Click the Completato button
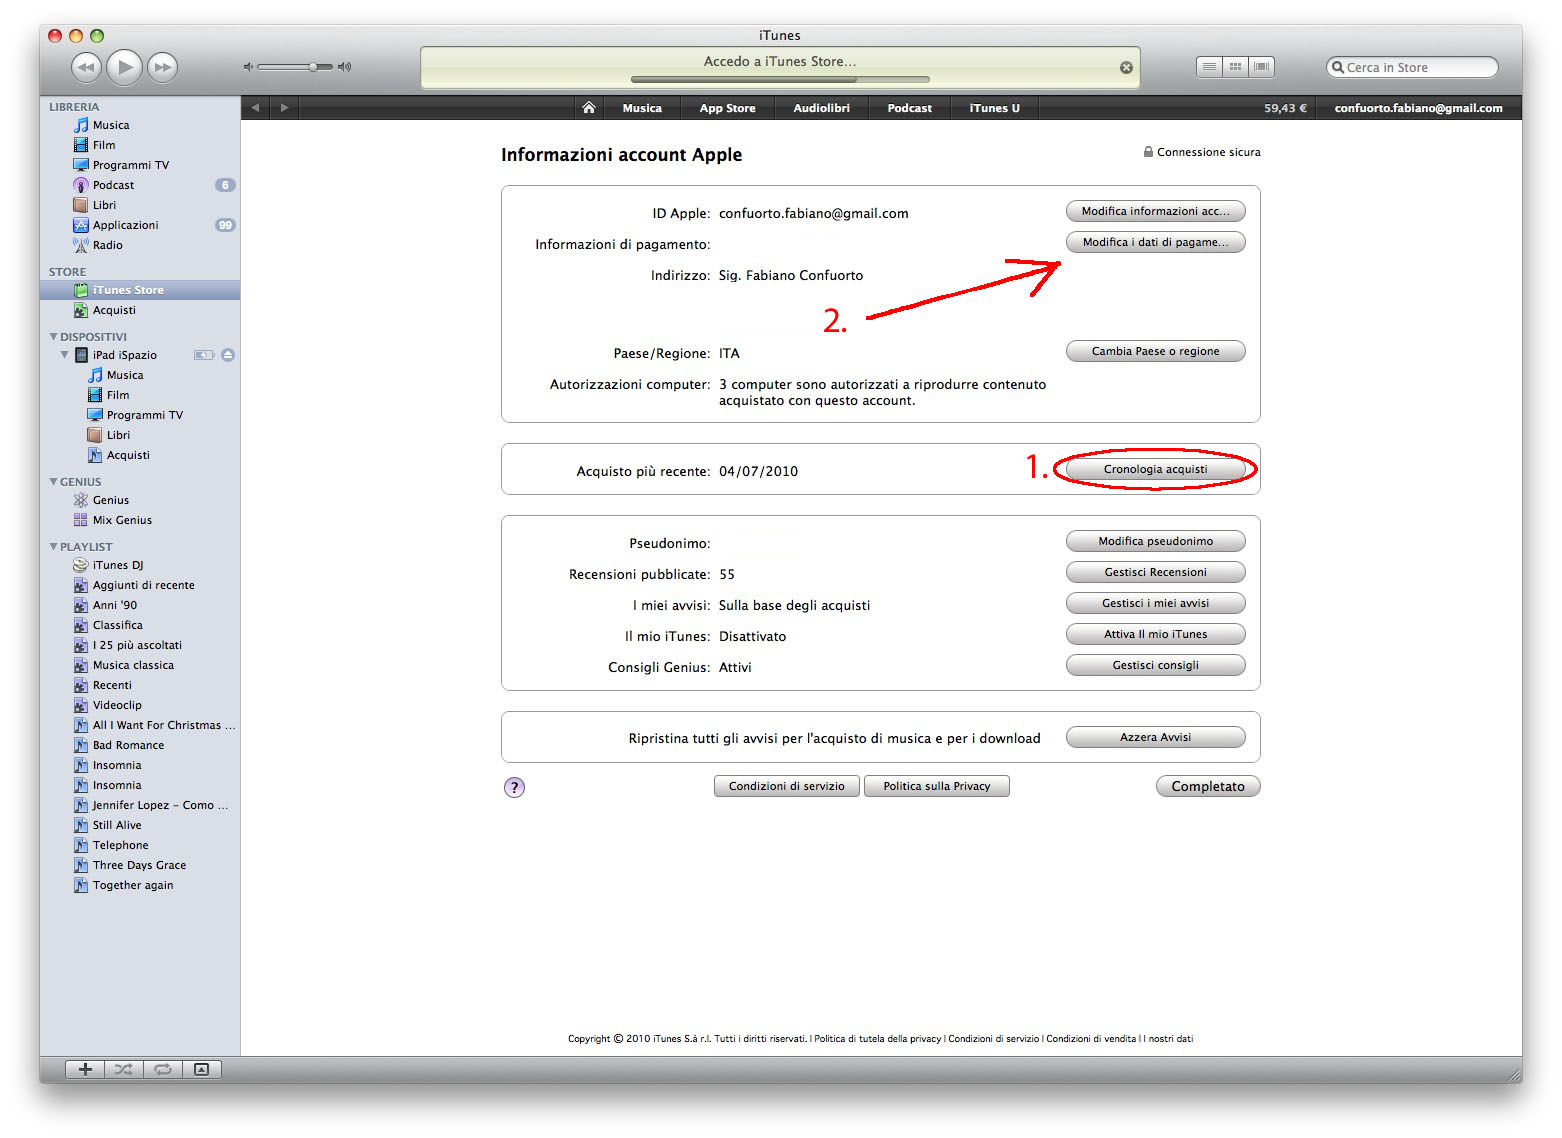Image resolution: width=1562 pixels, height=1138 pixels. tap(1208, 786)
